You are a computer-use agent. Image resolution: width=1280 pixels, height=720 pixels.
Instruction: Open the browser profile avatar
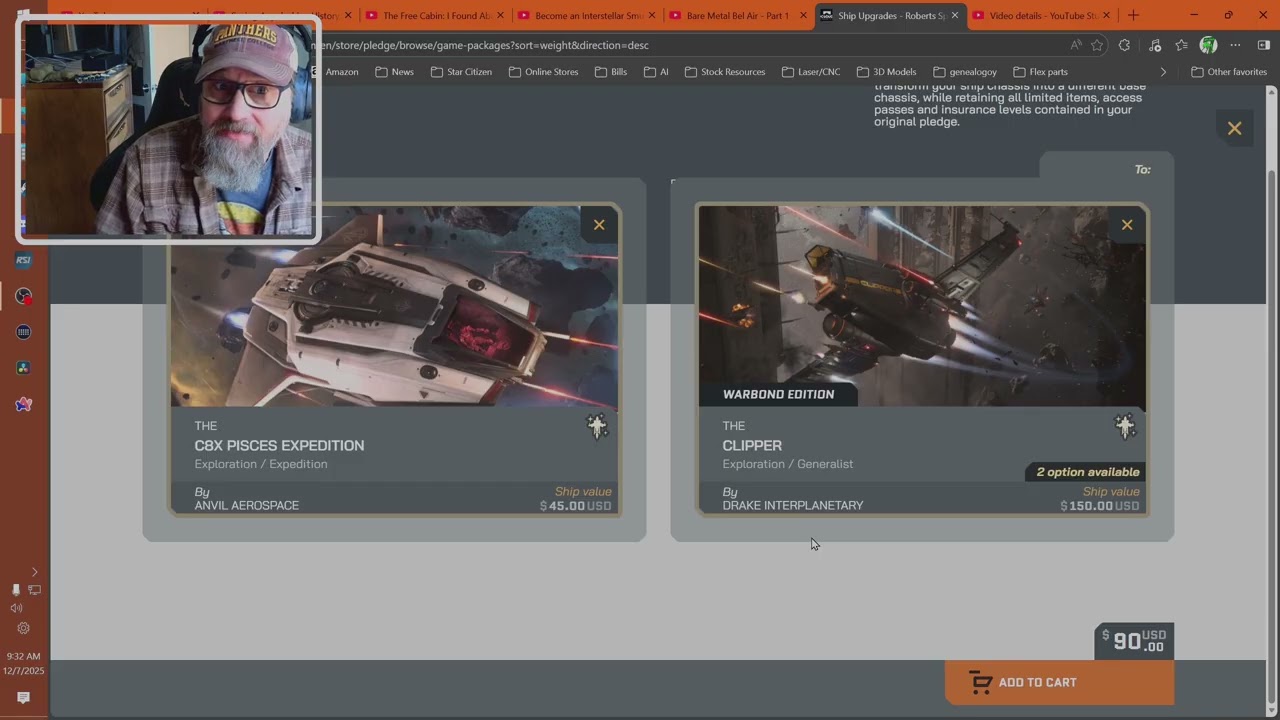coord(1208,45)
